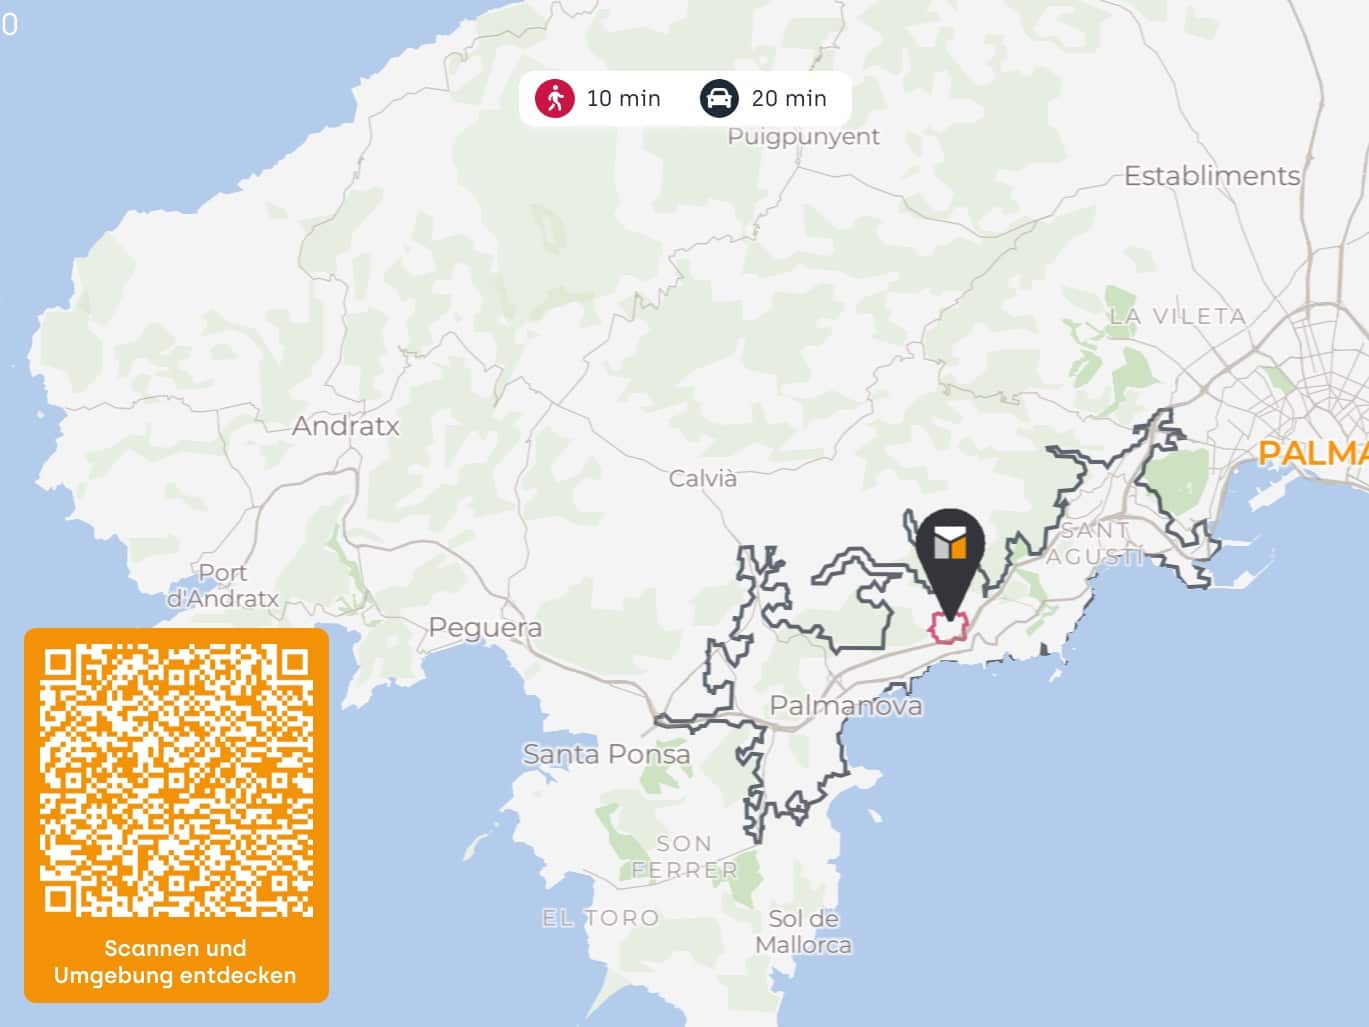Click the red walking area outline
This screenshot has height=1027, width=1369.
tap(948, 627)
